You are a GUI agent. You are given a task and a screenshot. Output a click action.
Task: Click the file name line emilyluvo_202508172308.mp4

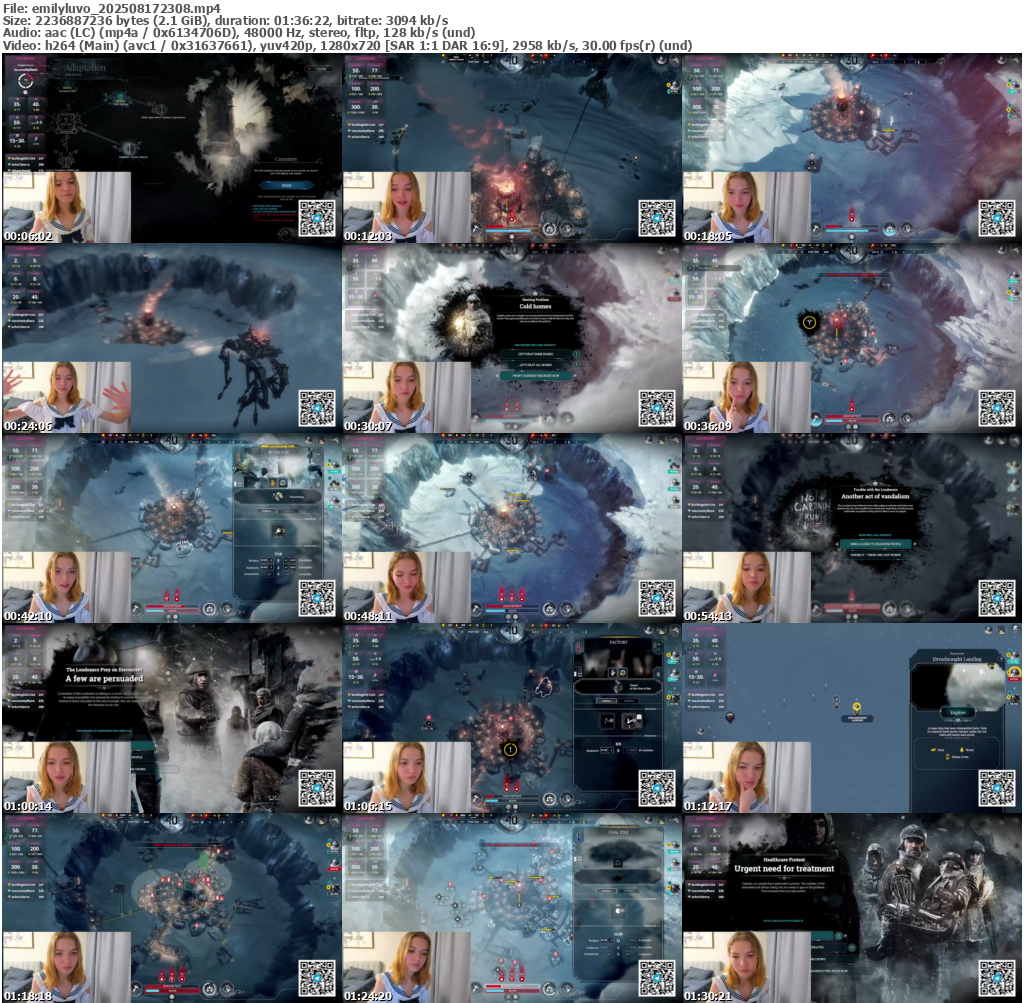(112, 8)
